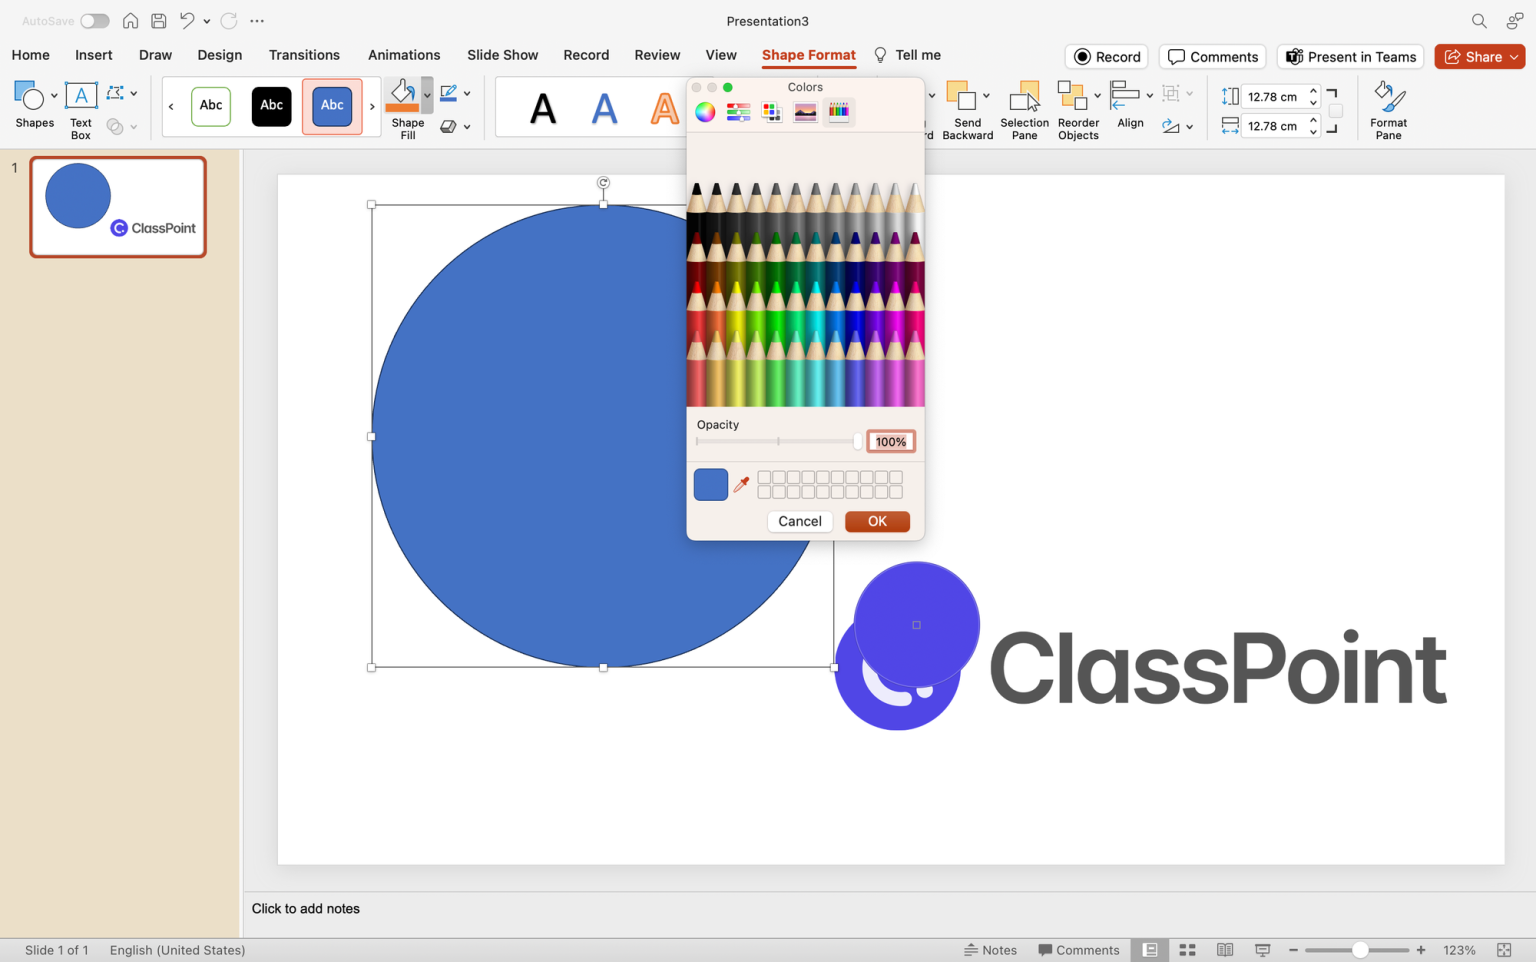Expand the Shapes gallery dropdown
Screen dimensions: 1536x962
click(x=53, y=93)
